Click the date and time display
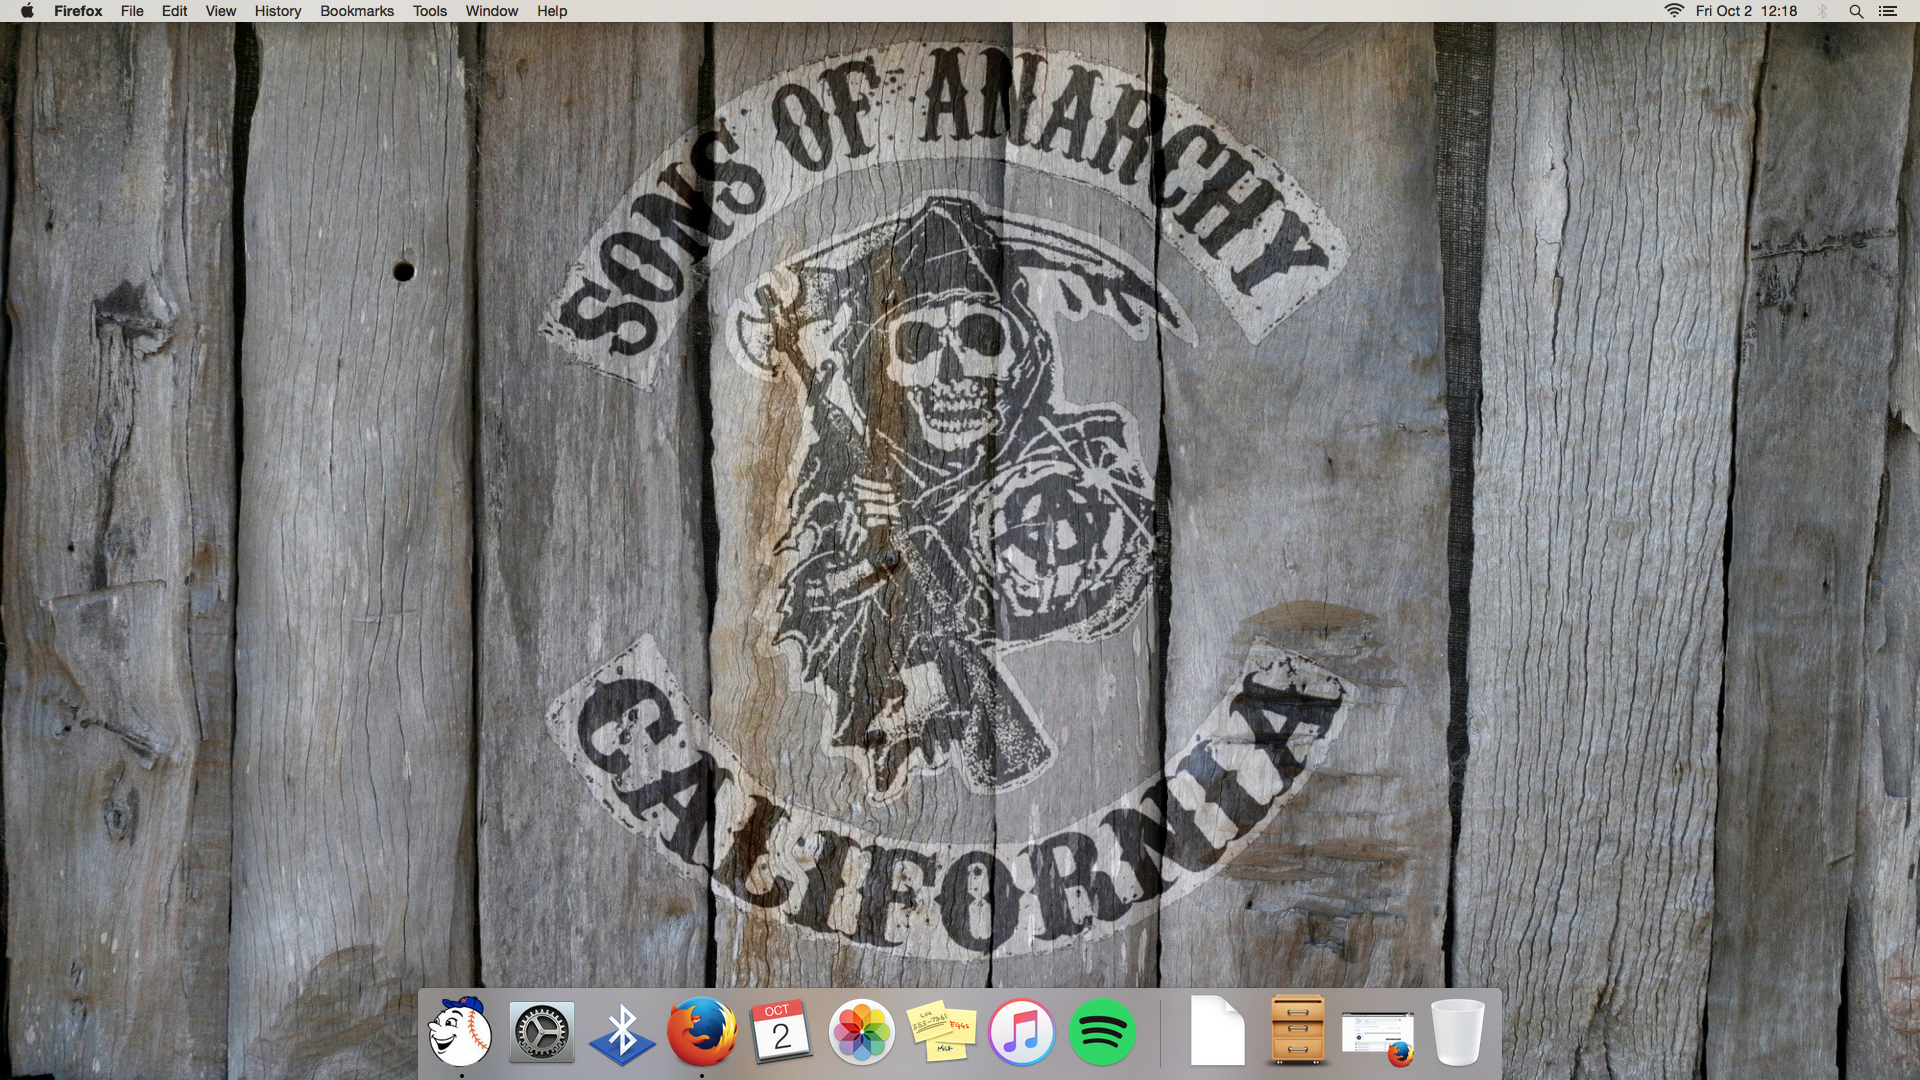The image size is (1920, 1080). [x=1746, y=11]
